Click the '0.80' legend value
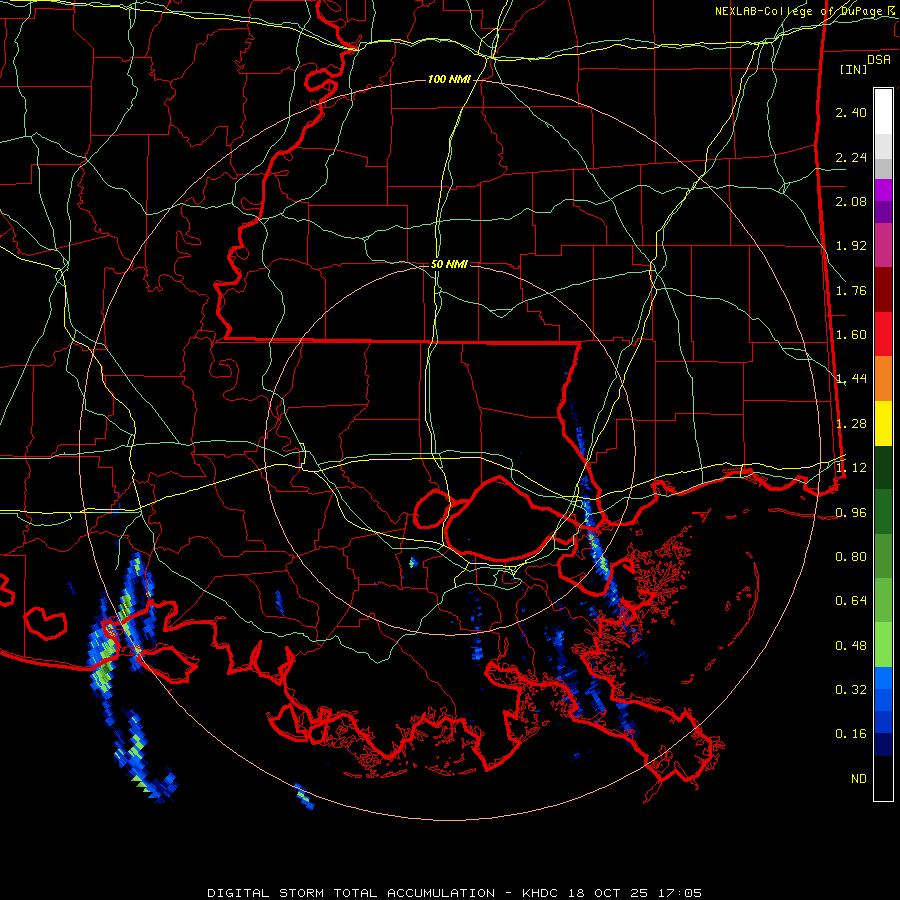 851,557
